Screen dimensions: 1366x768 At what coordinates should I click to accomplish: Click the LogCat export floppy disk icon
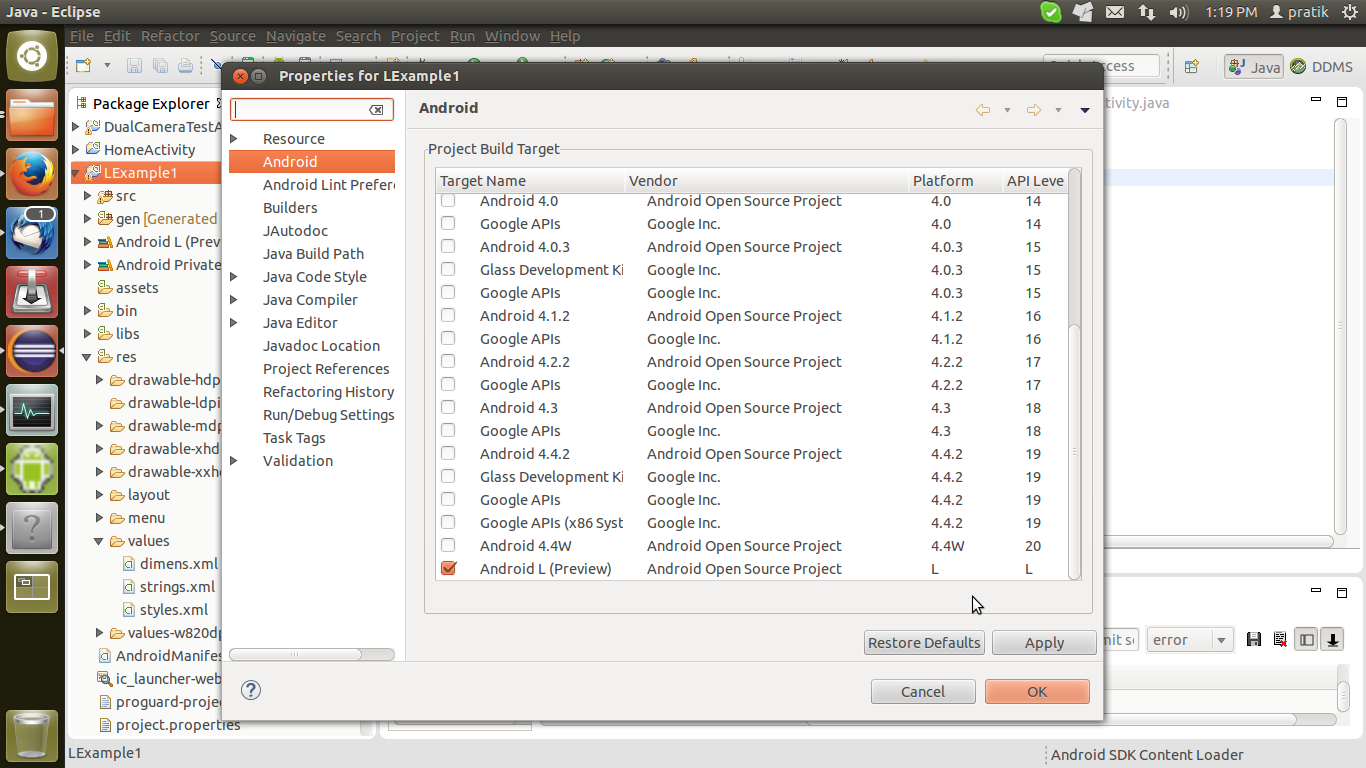pos(1254,640)
